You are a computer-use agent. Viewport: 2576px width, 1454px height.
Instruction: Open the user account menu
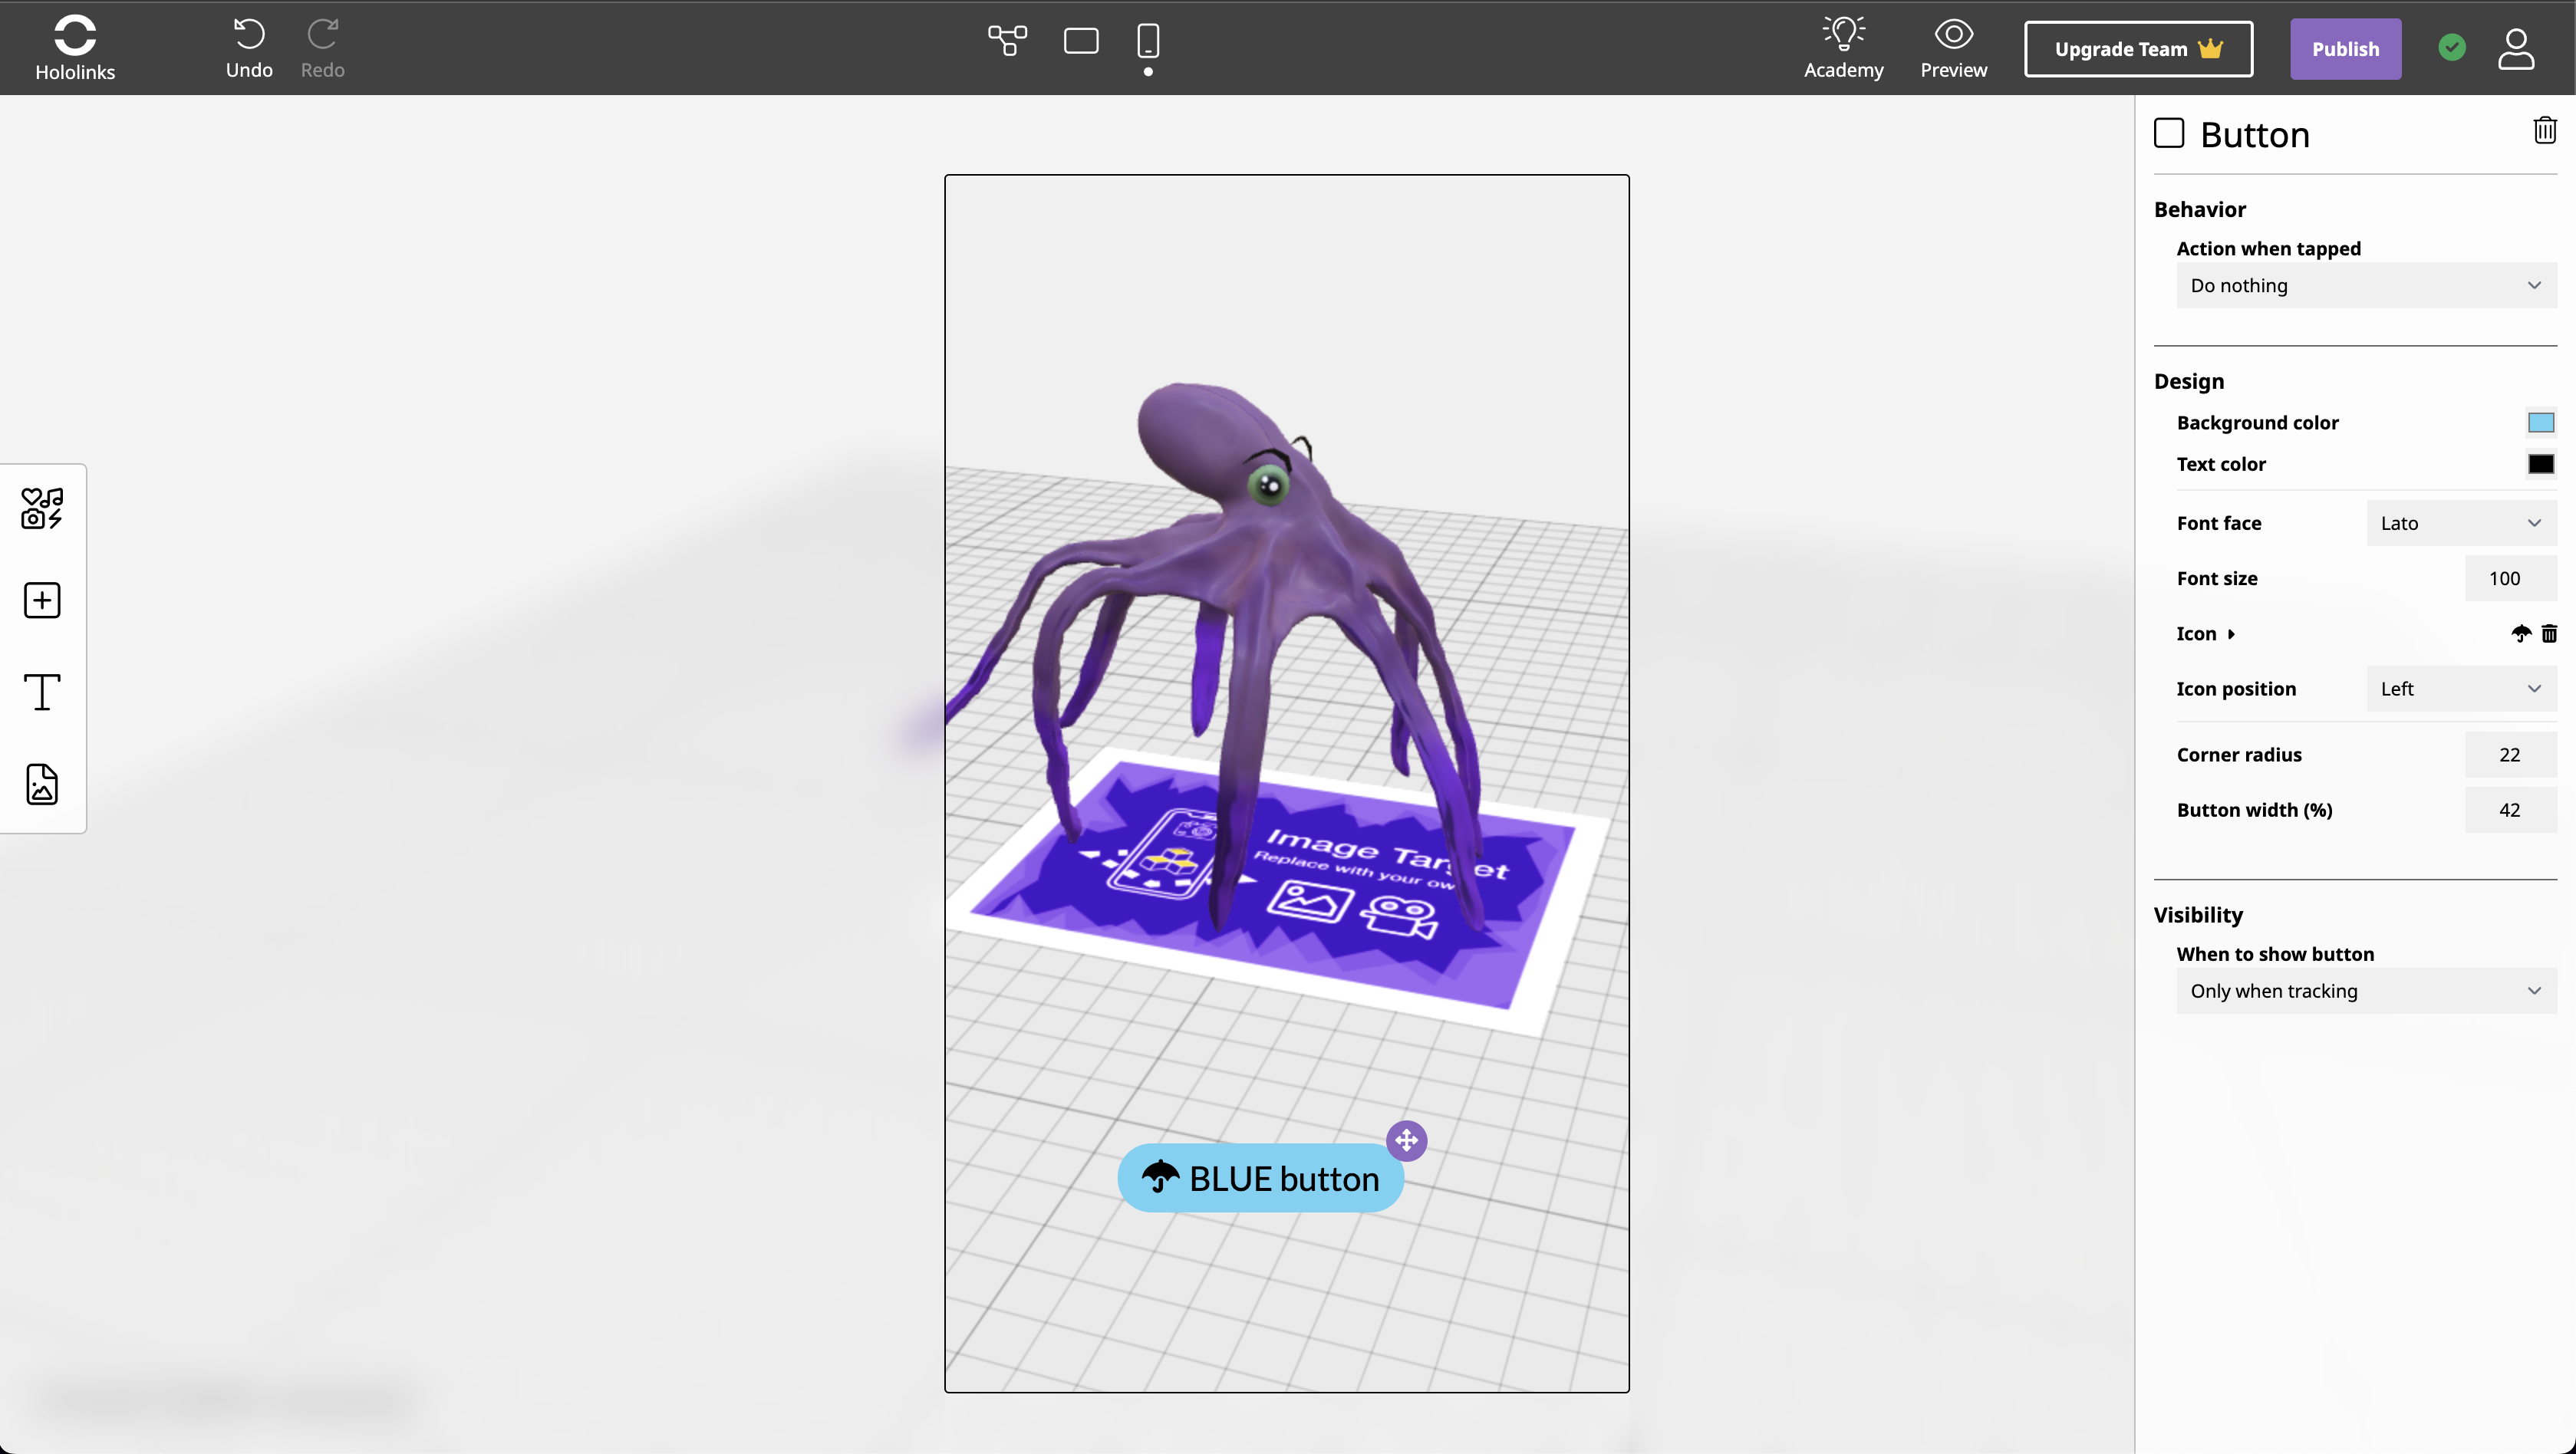click(x=2515, y=48)
